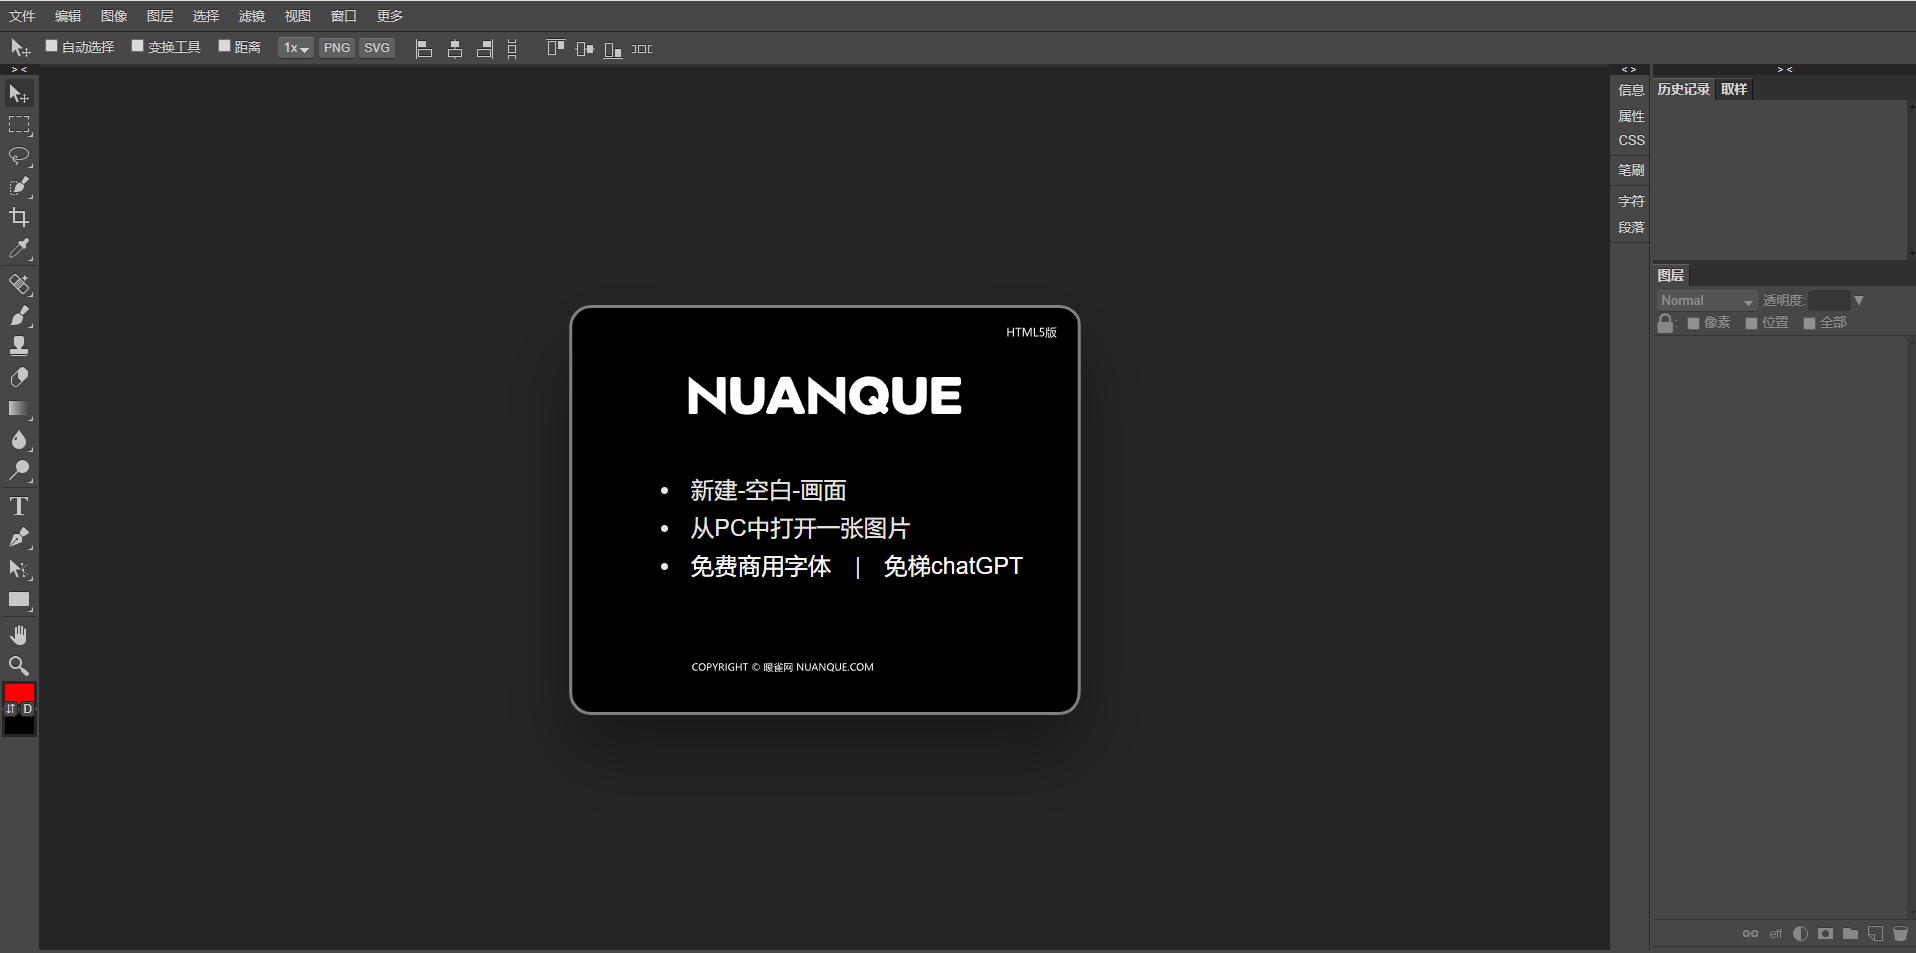Click the red foreground color swatch
The height and width of the screenshot is (953, 1916).
(x=19, y=692)
